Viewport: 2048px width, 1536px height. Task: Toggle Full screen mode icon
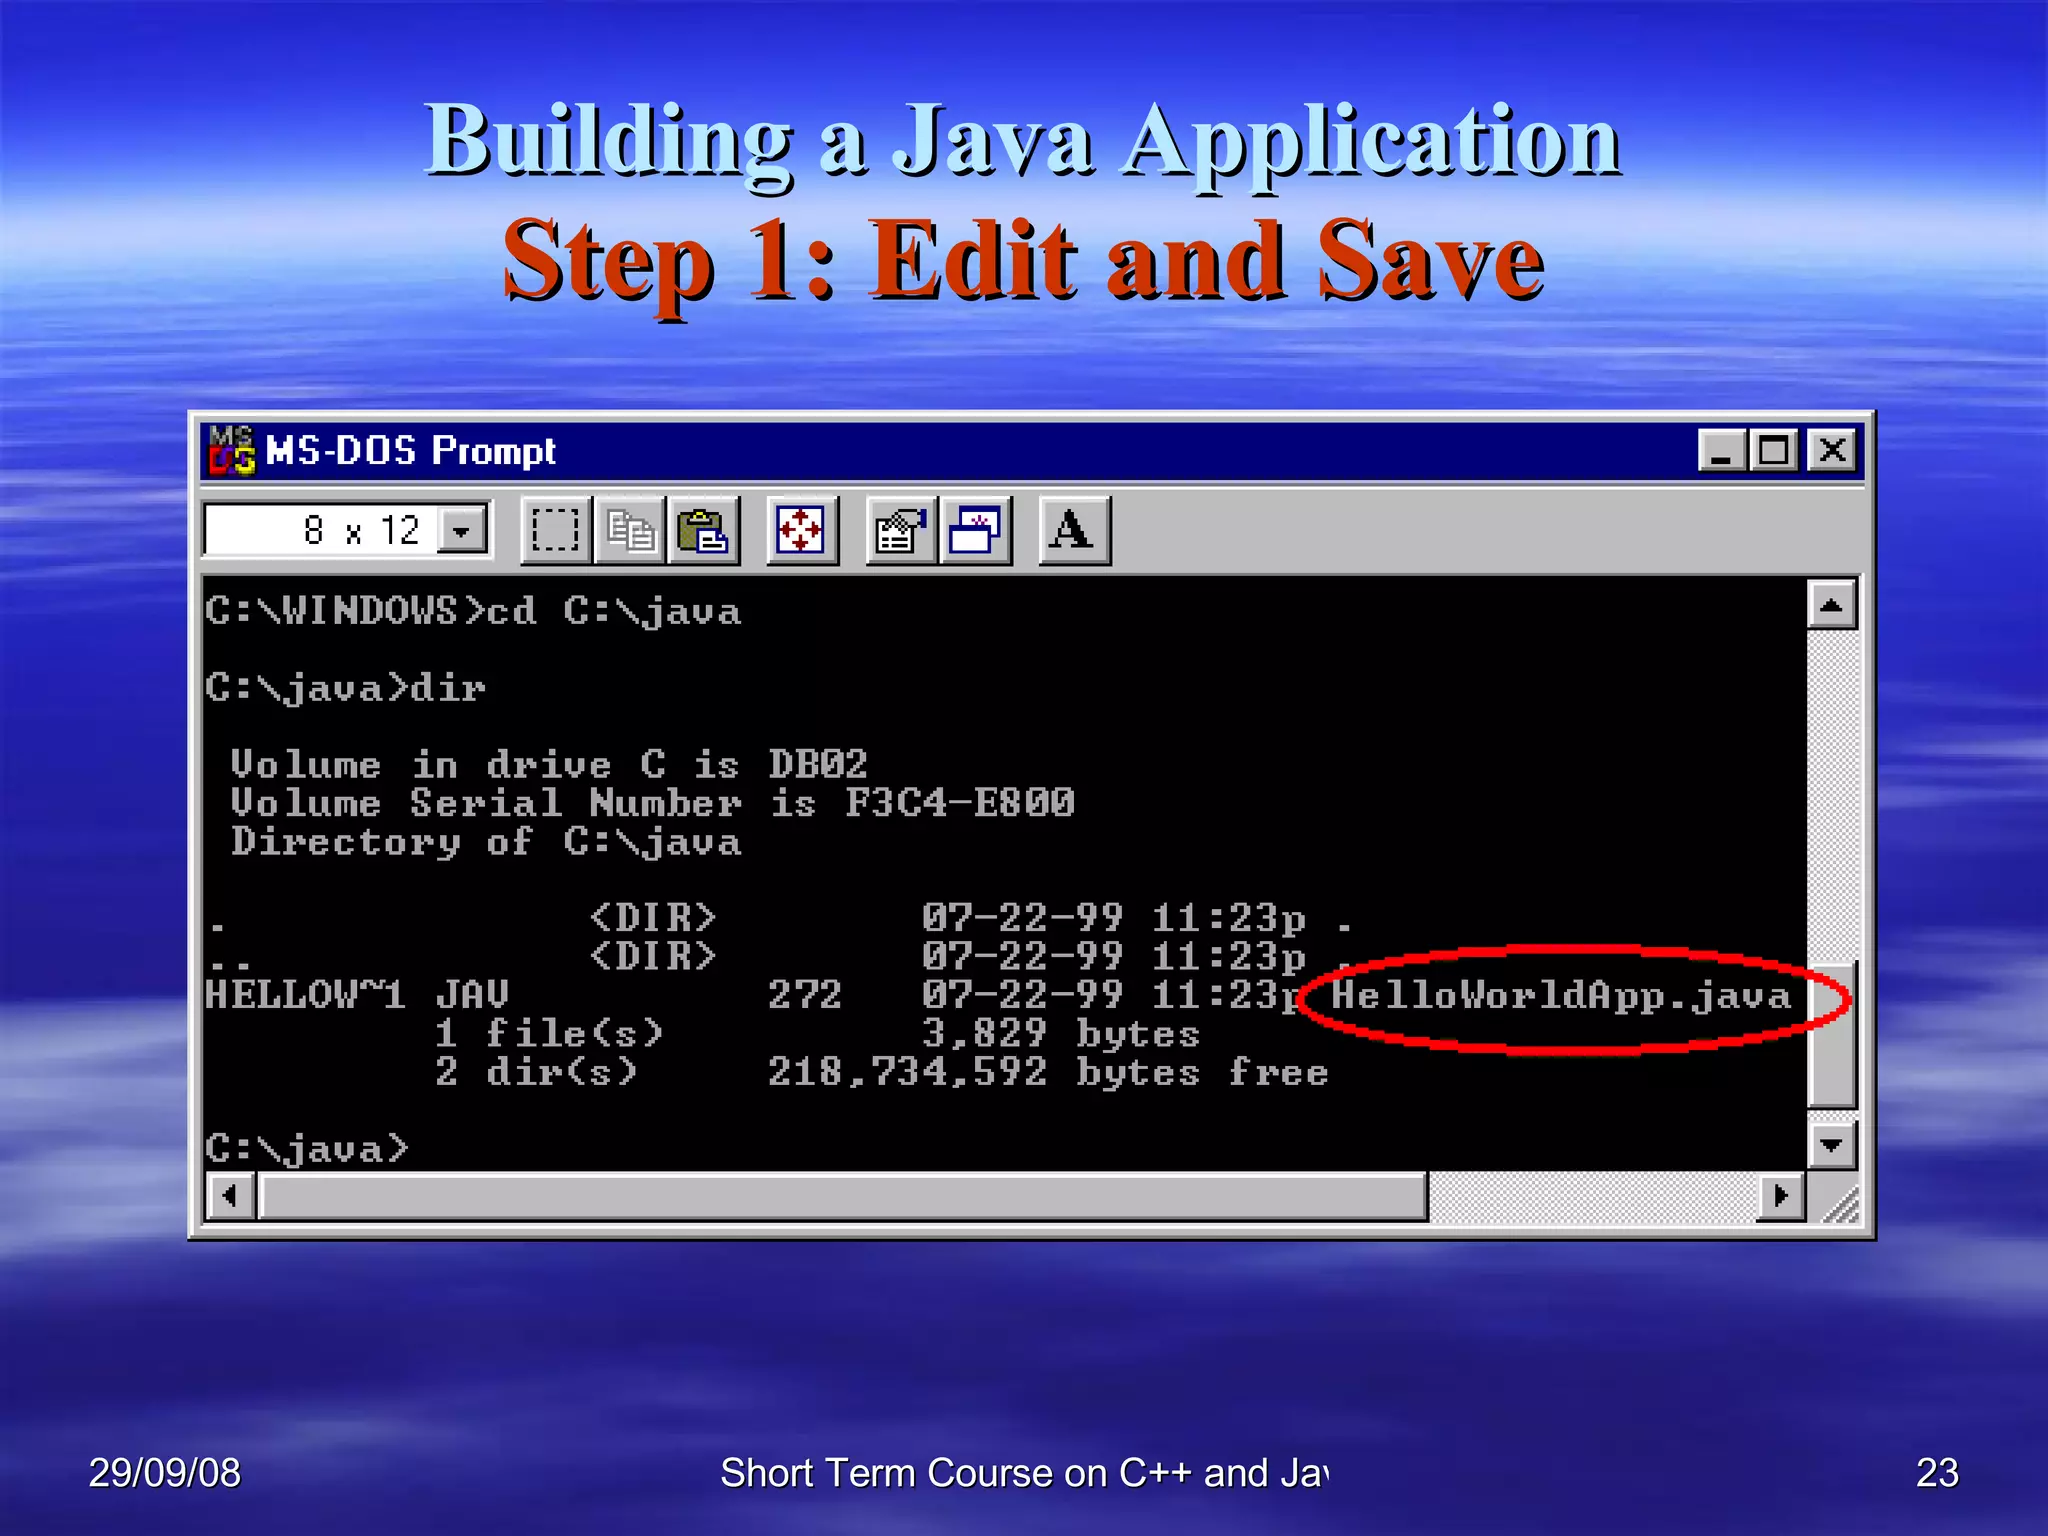(x=802, y=530)
